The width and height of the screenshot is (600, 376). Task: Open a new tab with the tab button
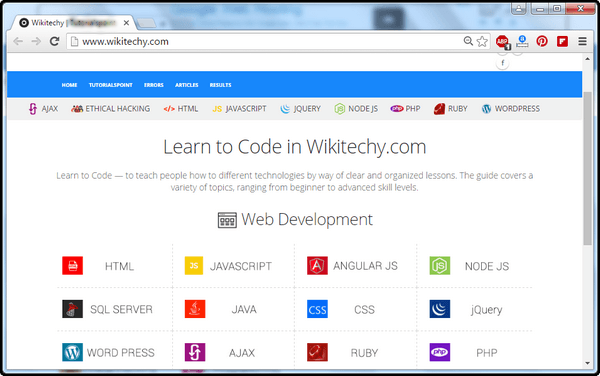(147, 23)
